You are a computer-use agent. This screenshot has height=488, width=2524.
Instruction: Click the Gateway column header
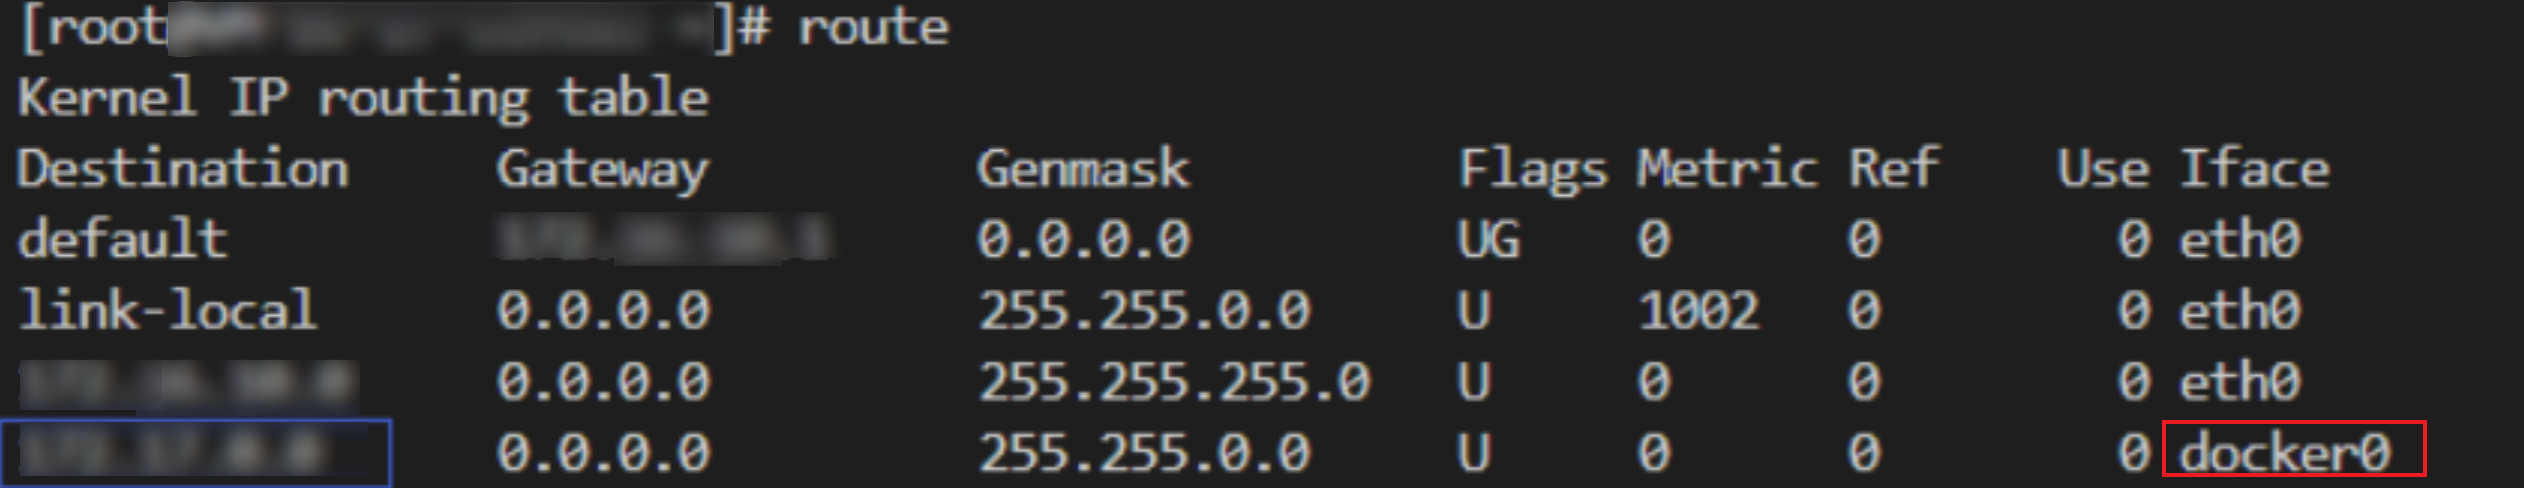[x=602, y=170]
